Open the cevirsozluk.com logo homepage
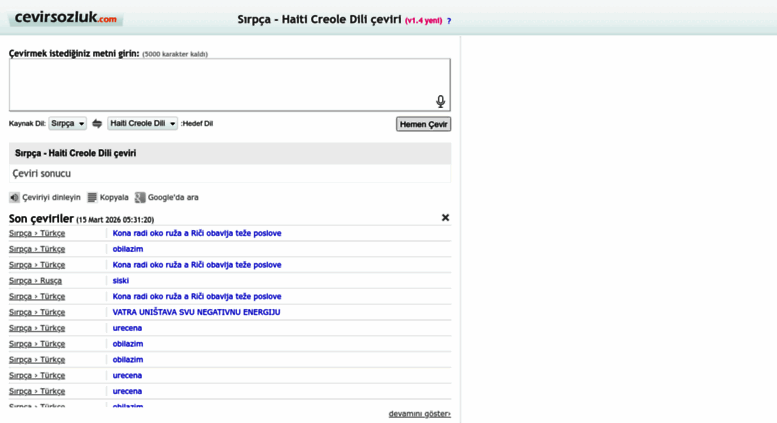 tap(64, 18)
